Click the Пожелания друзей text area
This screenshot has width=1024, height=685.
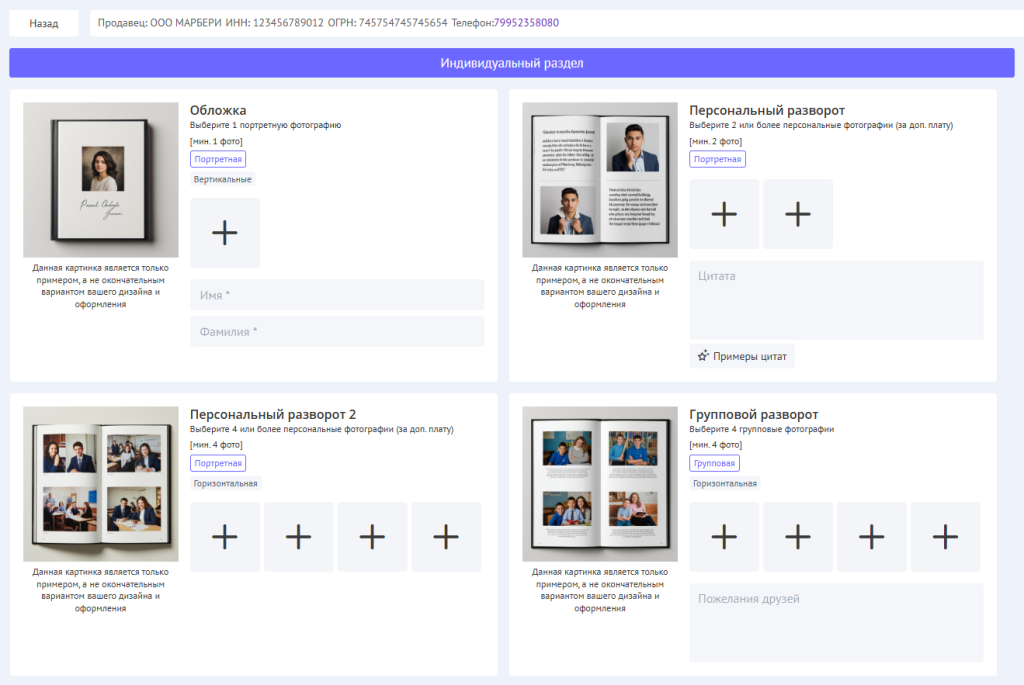836,622
